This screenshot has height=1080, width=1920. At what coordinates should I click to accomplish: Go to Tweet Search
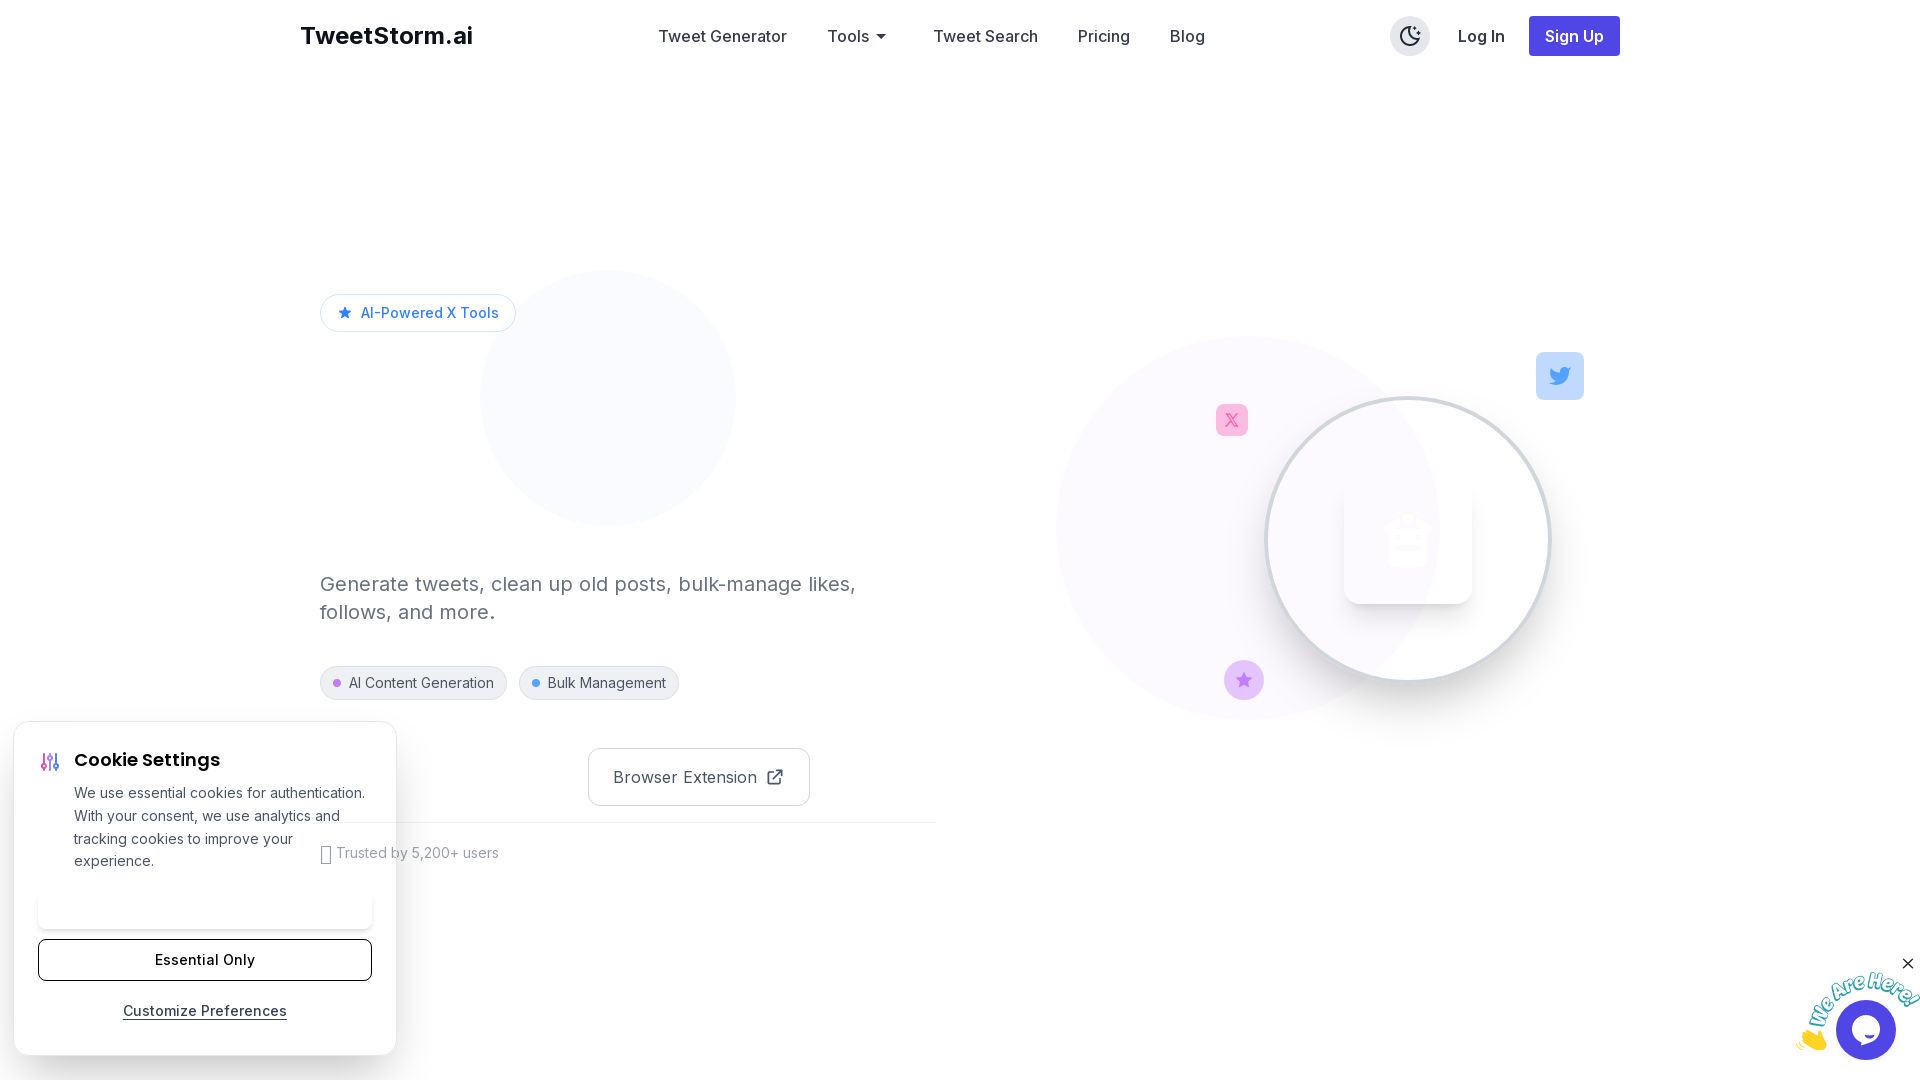[985, 36]
